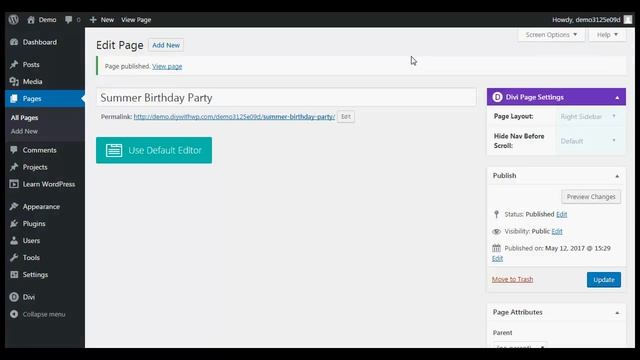Click the Plugins plug icon
This screenshot has width=640, height=360.
tap(14, 224)
